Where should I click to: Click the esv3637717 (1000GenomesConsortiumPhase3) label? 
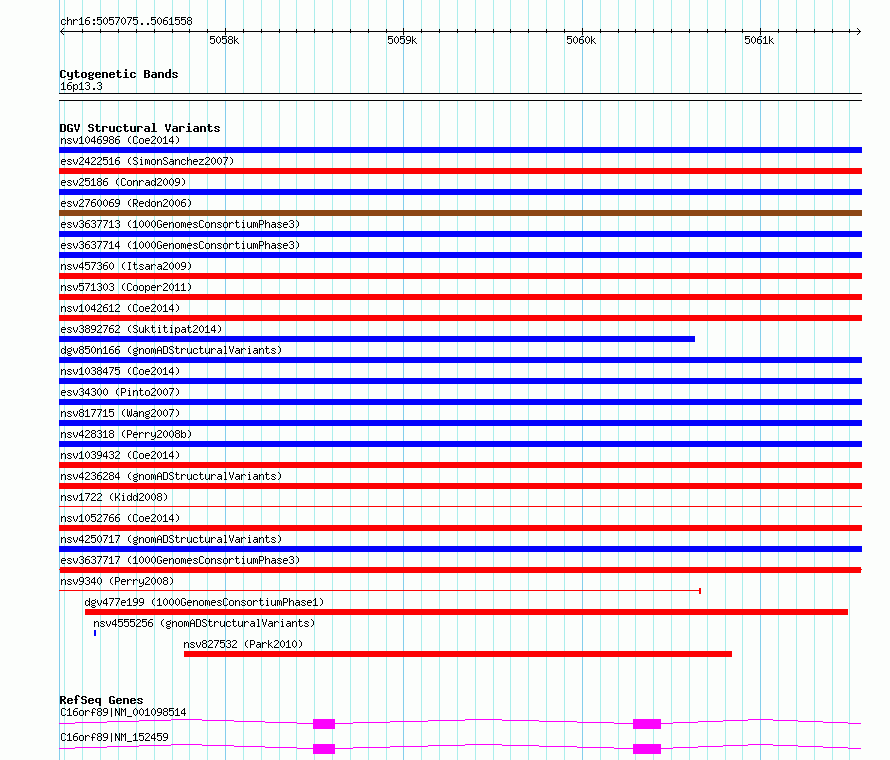pyautogui.click(x=180, y=560)
